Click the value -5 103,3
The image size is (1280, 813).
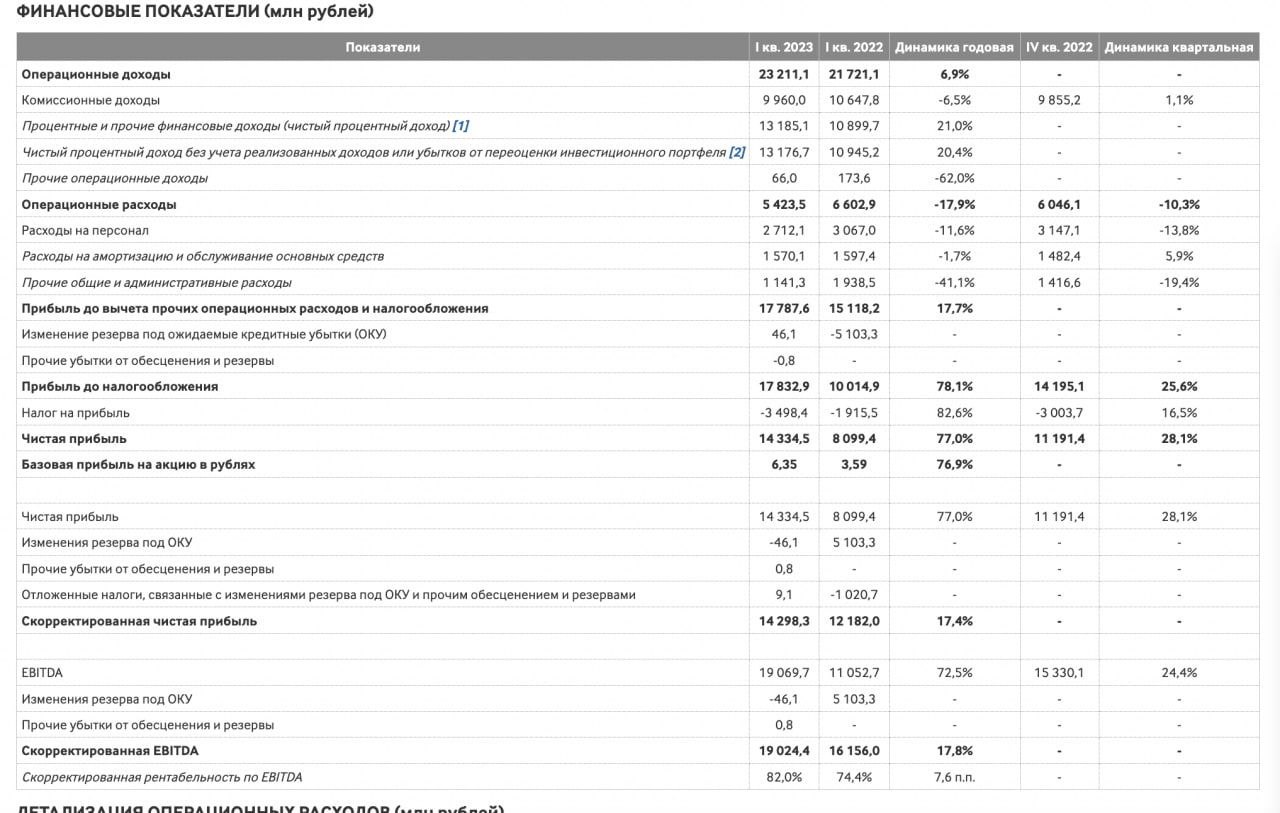coord(854,334)
